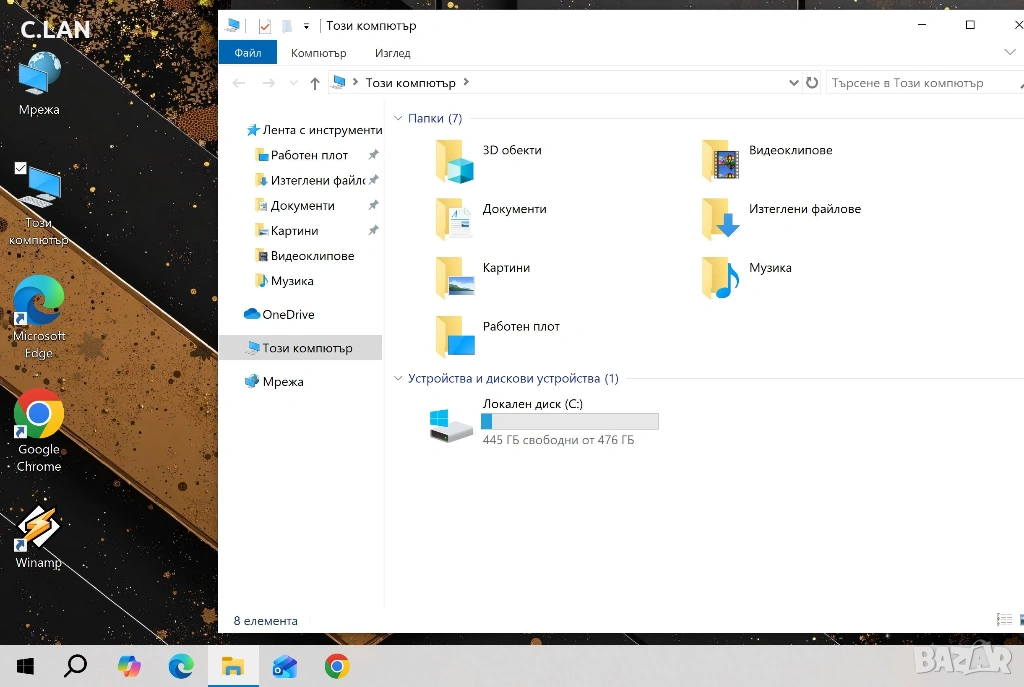Open Локален диск (C:) drive

pyautogui.click(x=452, y=424)
